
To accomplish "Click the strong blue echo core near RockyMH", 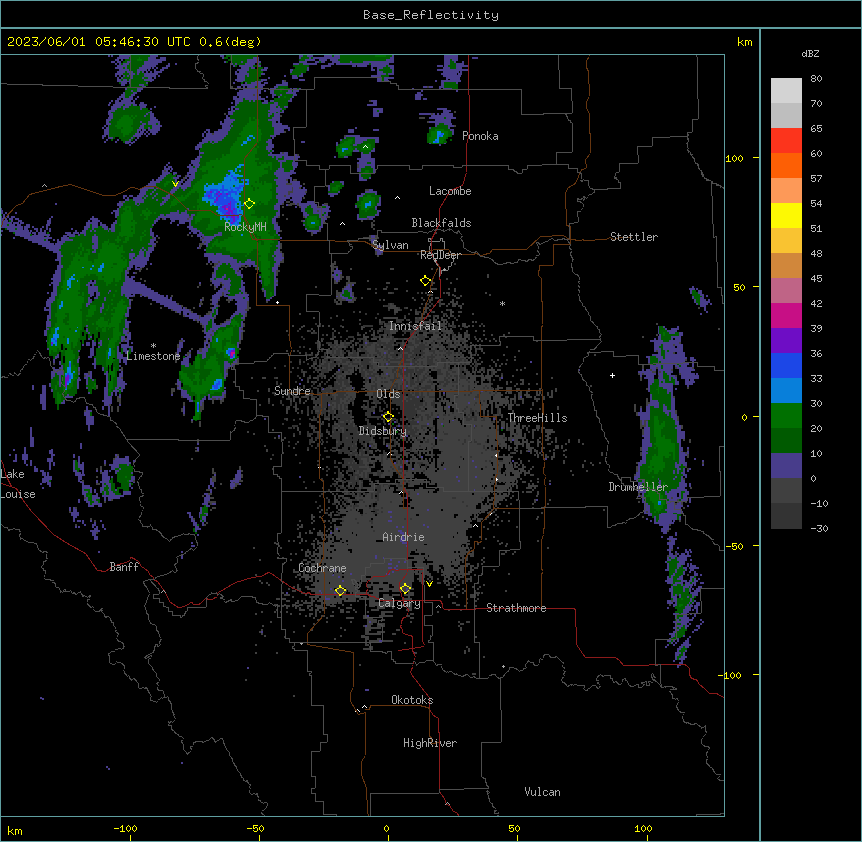I will pos(225,194).
